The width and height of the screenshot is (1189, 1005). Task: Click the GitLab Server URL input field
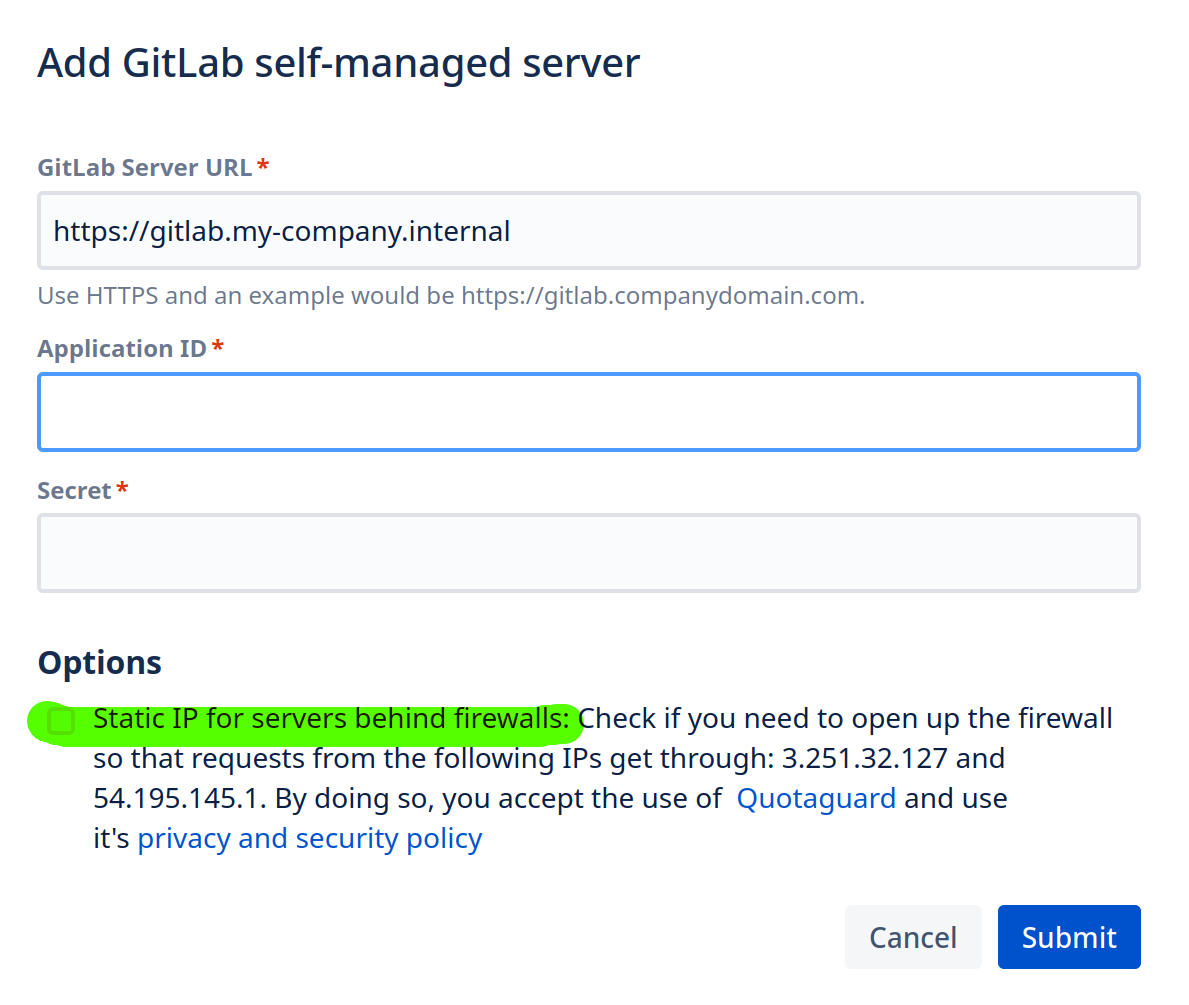click(x=588, y=232)
